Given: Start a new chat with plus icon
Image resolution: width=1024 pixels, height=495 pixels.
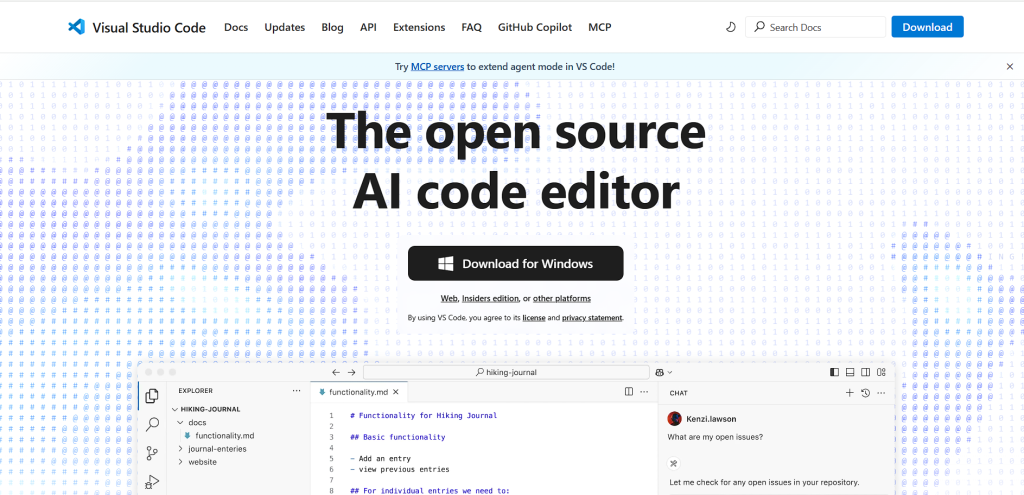Looking at the screenshot, I should pyautogui.click(x=849, y=392).
